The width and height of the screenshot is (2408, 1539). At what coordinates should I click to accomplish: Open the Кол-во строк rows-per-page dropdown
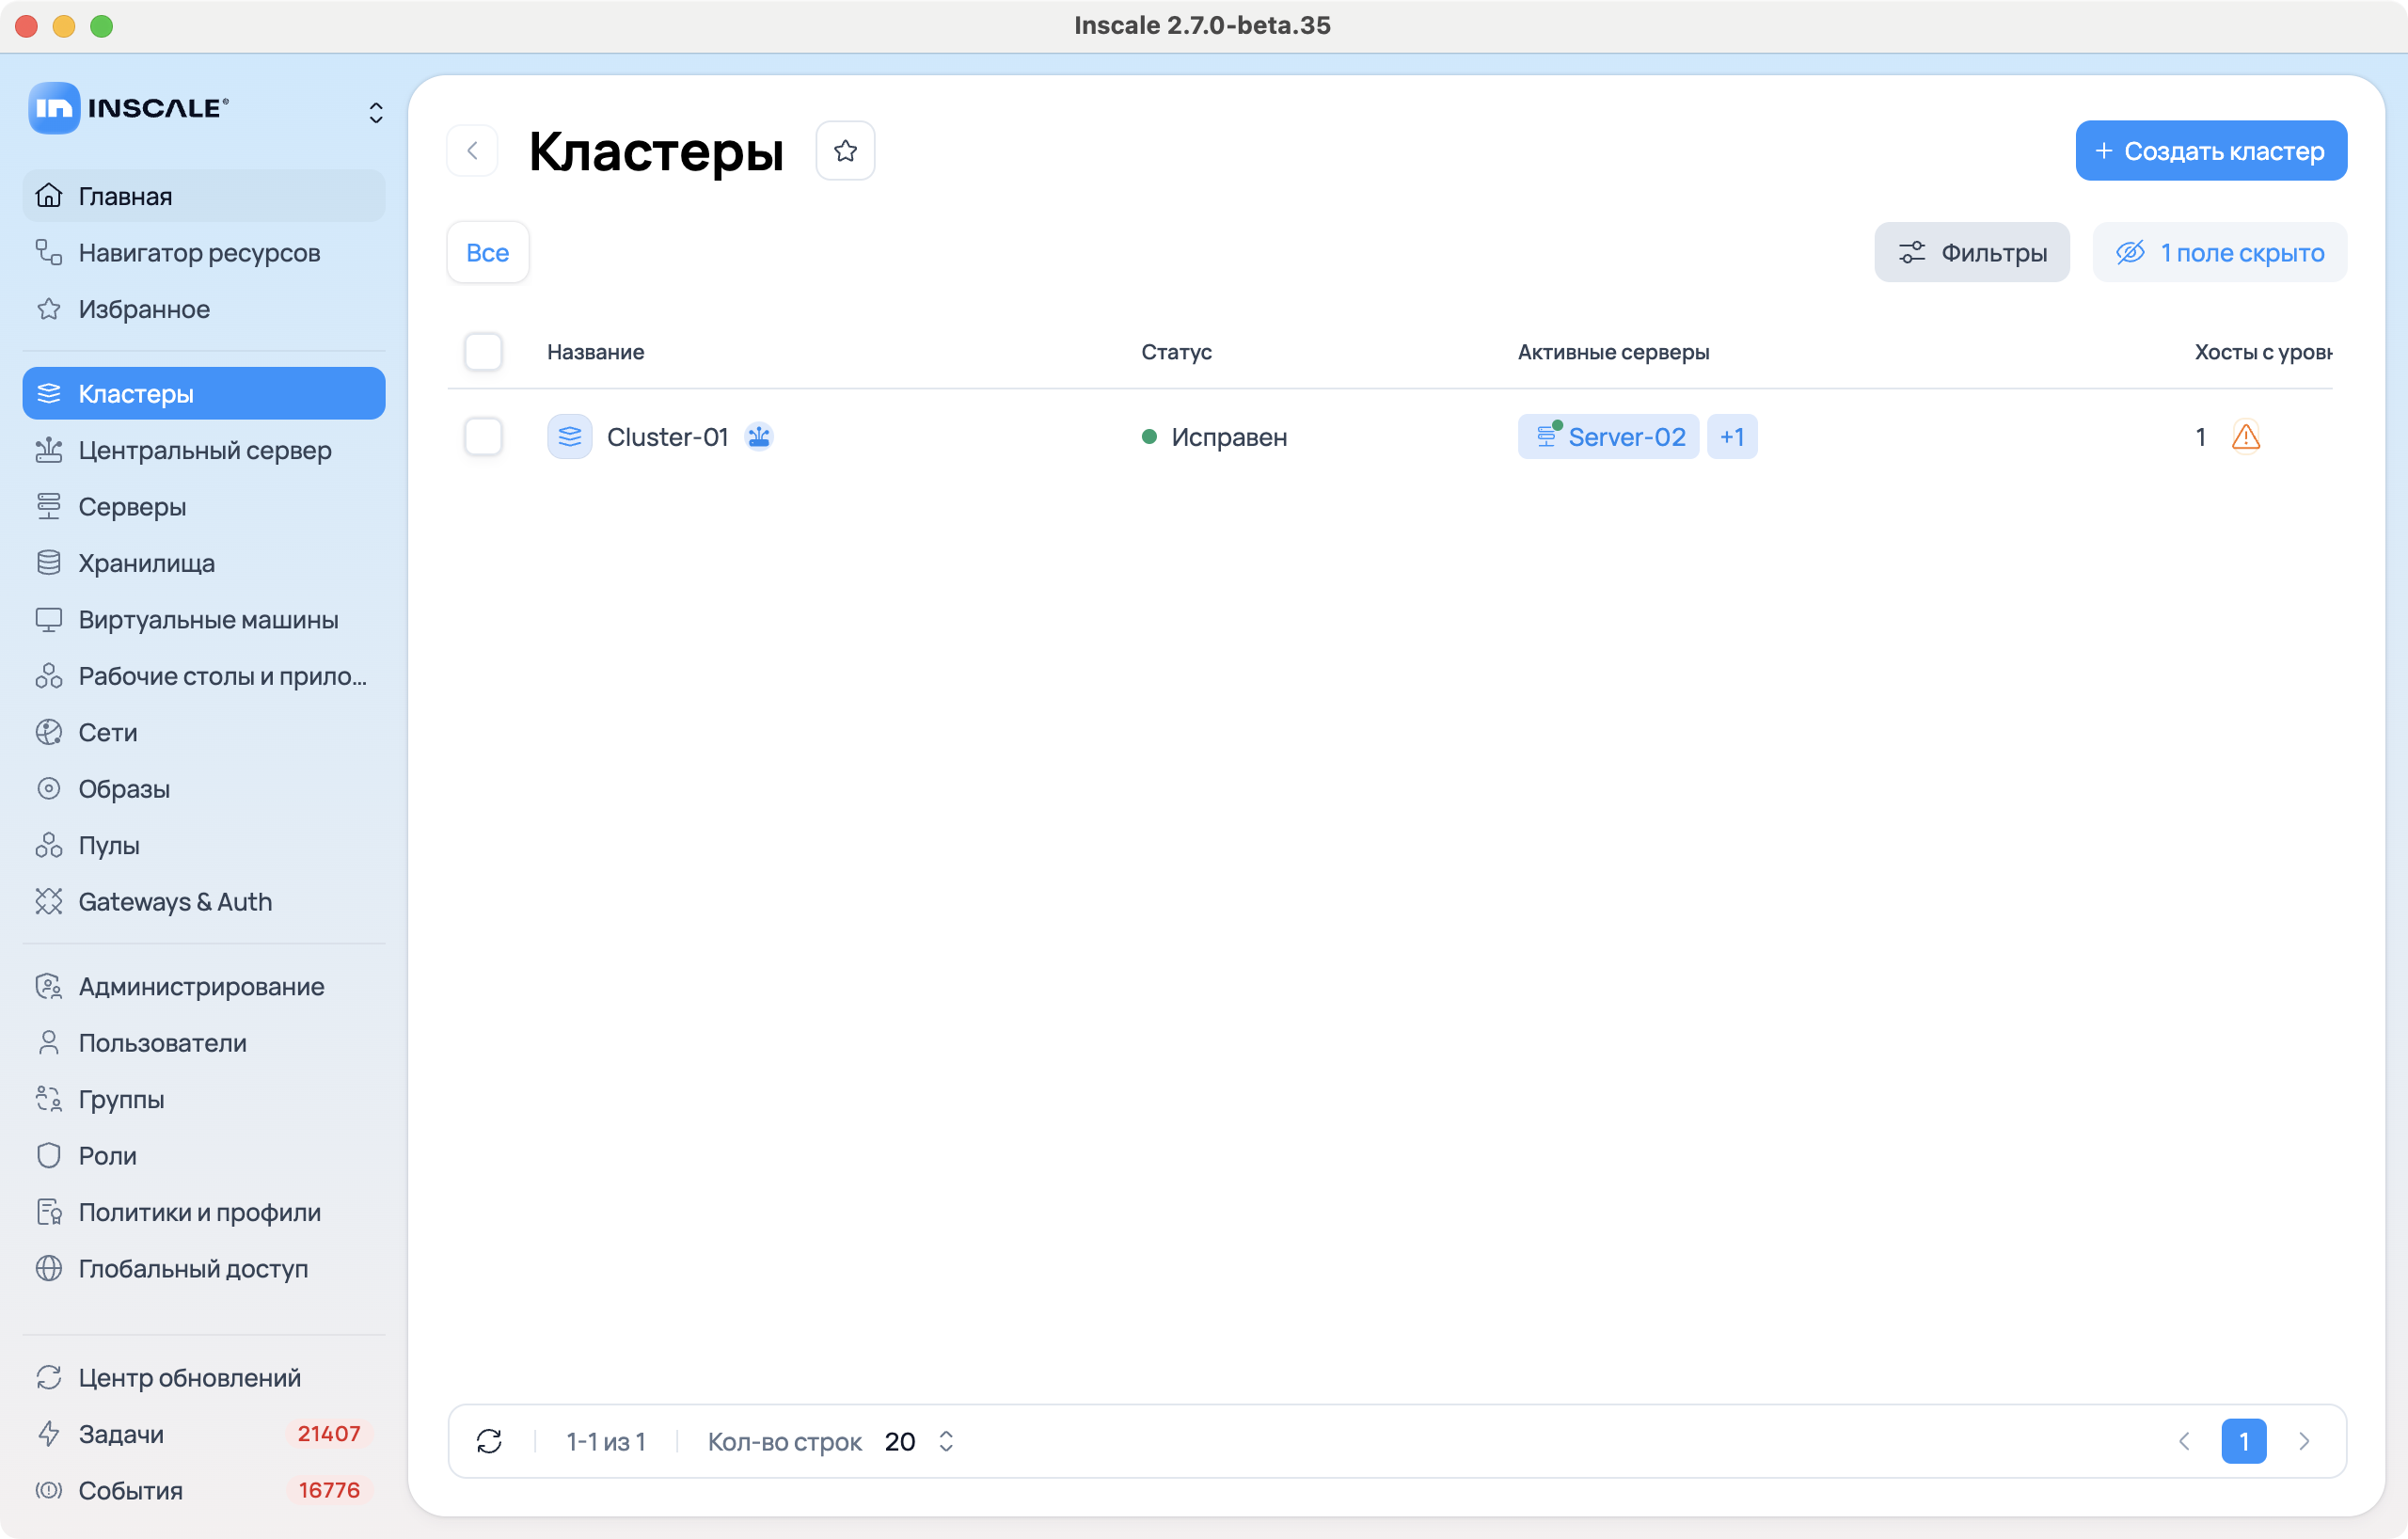coord(921,1441)
